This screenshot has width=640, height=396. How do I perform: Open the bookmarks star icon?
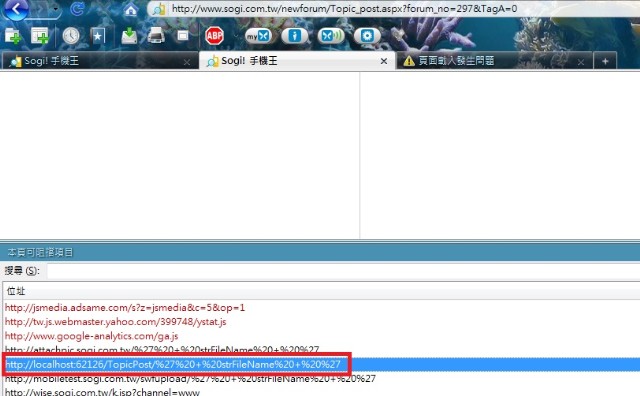tap(98, 36)
